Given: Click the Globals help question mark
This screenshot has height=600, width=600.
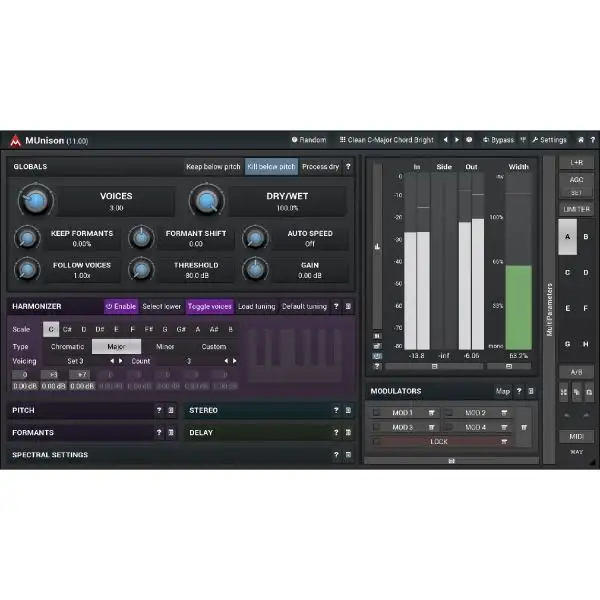Looking at the screenshot, I should 347,167.
